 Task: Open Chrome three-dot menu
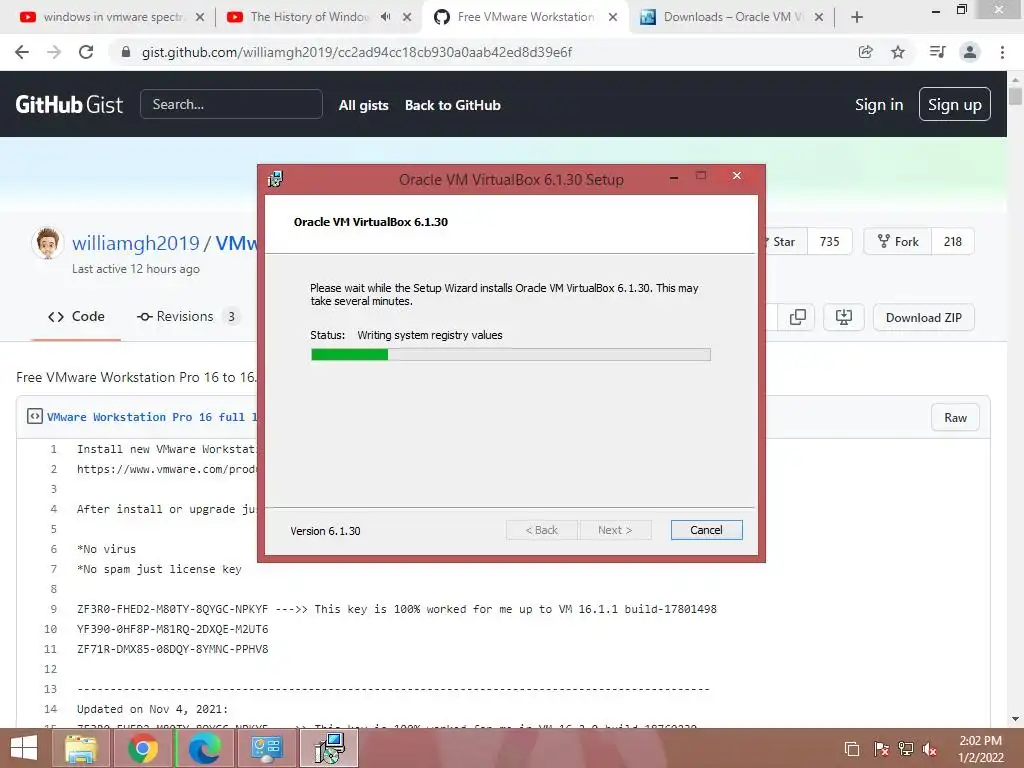[x=1002, y=52]
